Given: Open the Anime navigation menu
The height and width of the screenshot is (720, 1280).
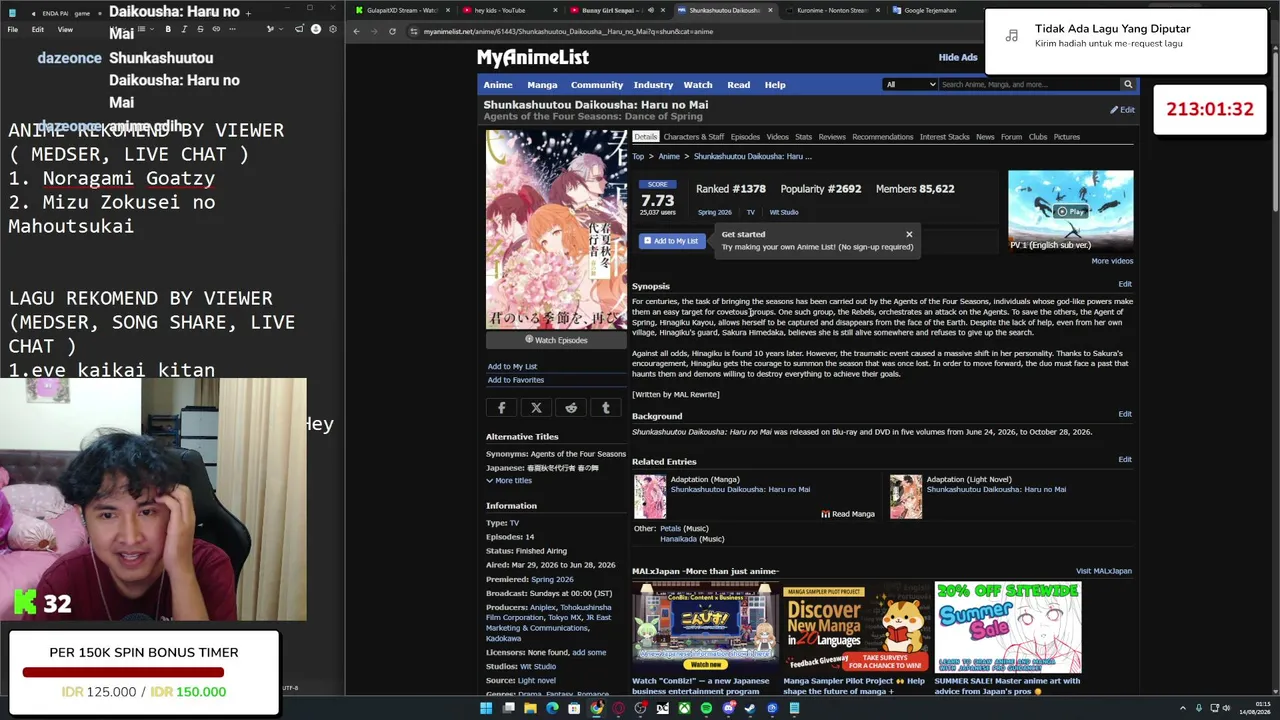Looking at the screenshot, I should click(x=498, y=85).
